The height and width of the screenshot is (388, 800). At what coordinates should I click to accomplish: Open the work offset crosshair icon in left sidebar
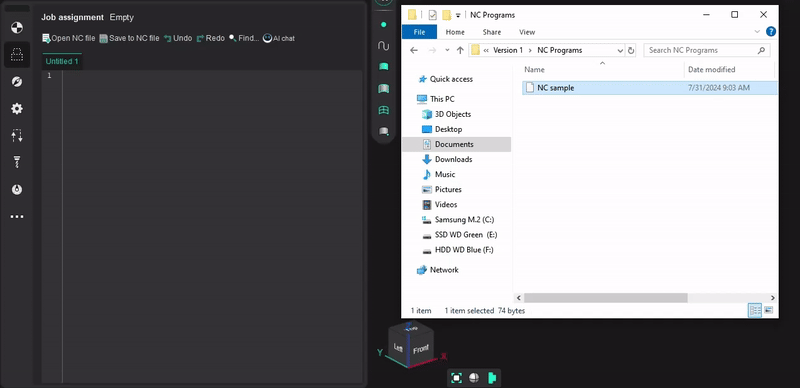17,28
